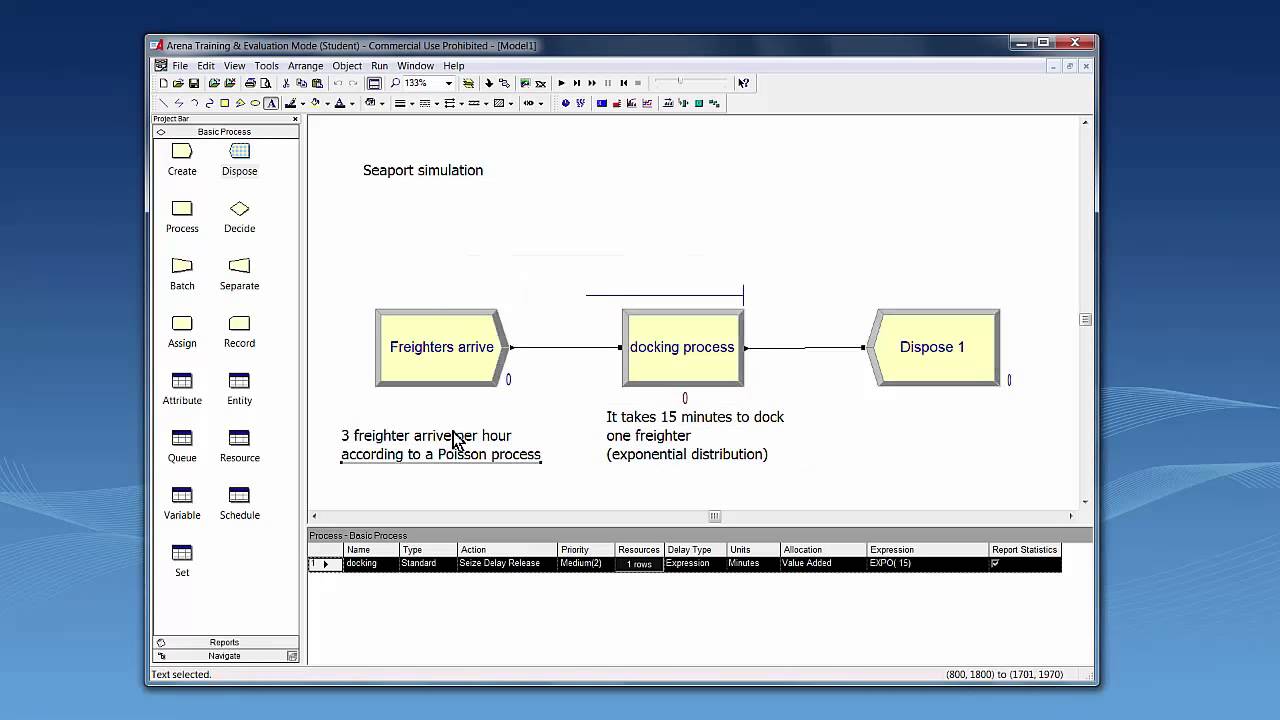The width and height of the screenshot is (1280, 720).
Task: Click the Open file icon
Action: click(x=178, y=83)
